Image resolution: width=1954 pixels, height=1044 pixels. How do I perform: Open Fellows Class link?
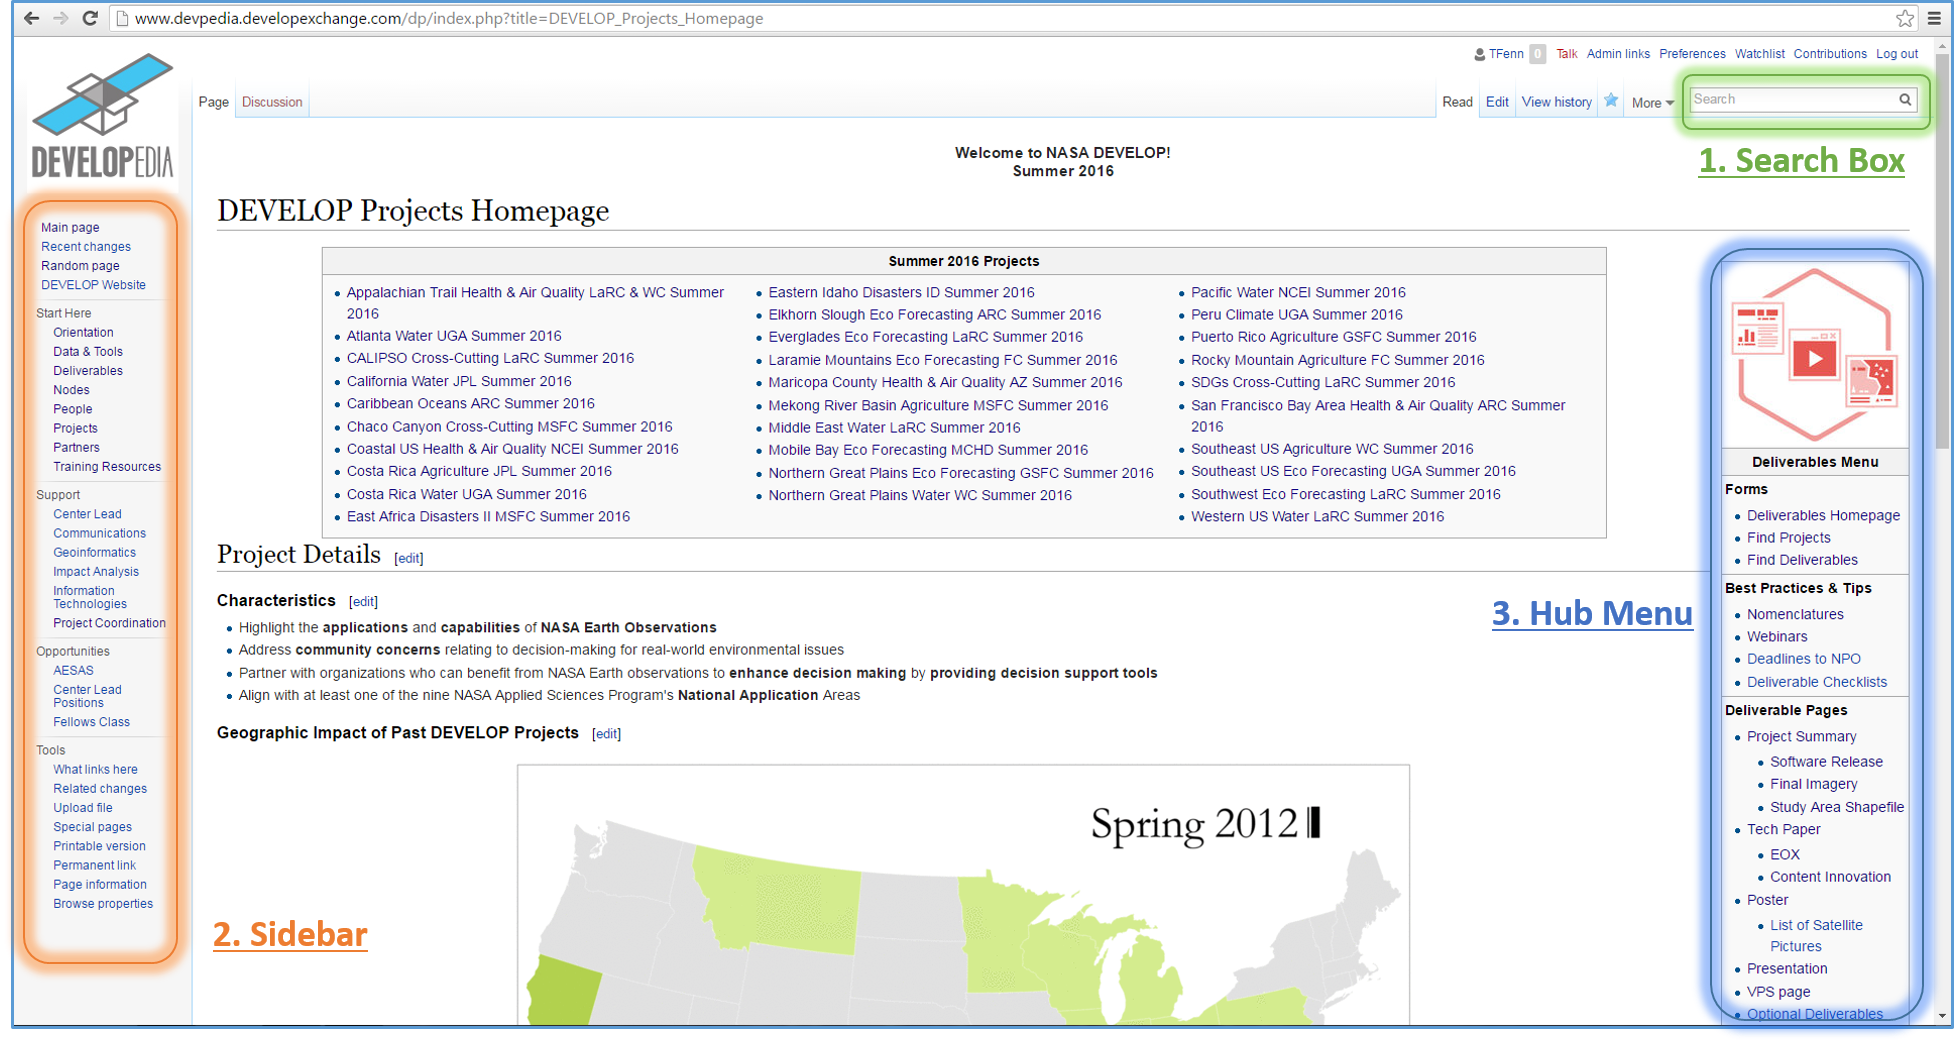pyautogui.click(x=91, y=722)
